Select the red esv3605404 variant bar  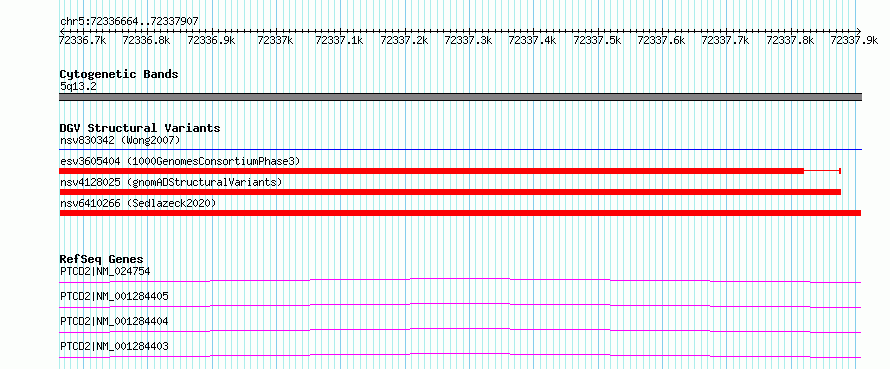[431, 171]
